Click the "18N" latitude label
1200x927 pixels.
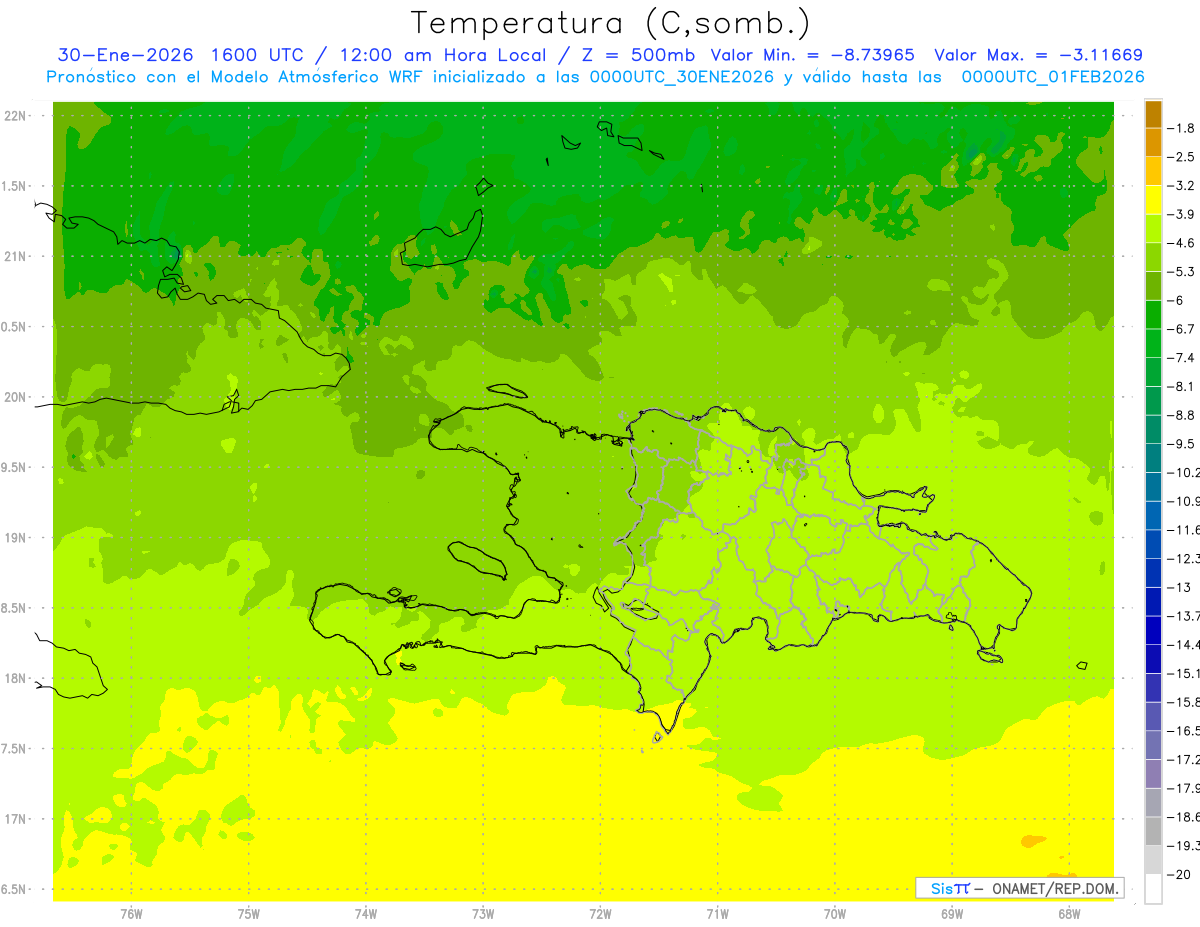(x=17, y=678)
